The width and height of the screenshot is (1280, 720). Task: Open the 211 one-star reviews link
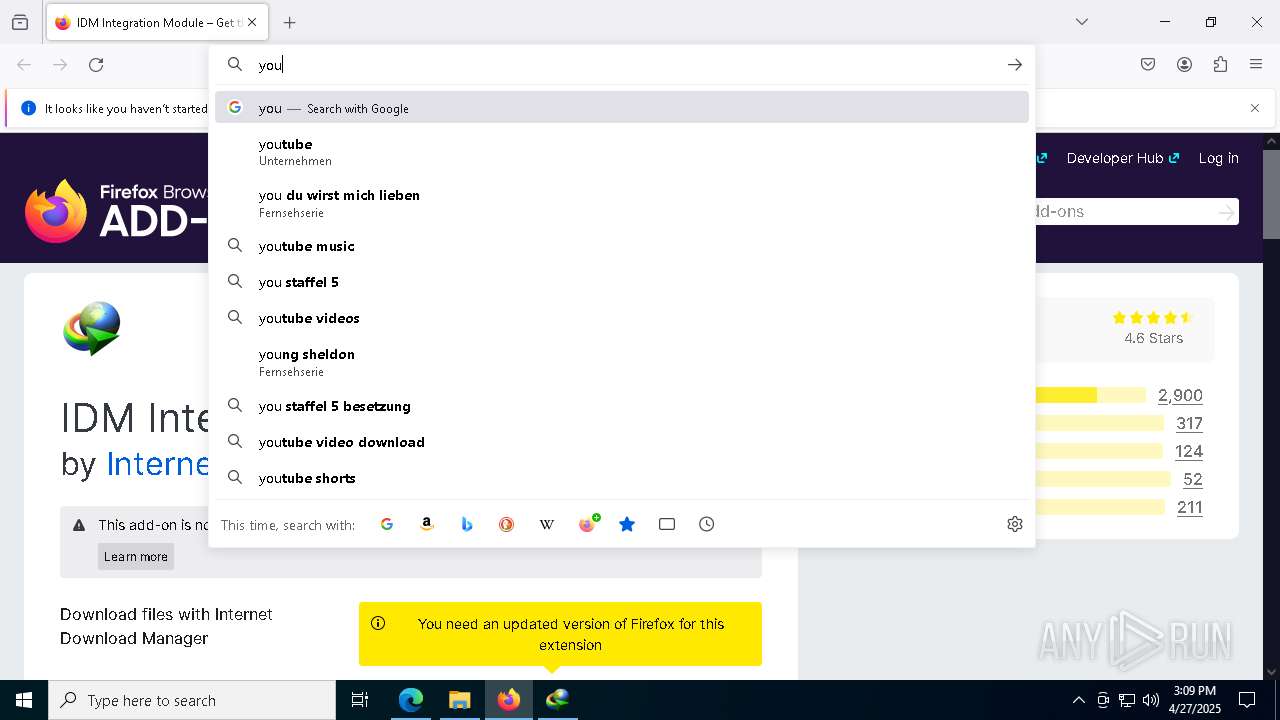(1190, 507)
